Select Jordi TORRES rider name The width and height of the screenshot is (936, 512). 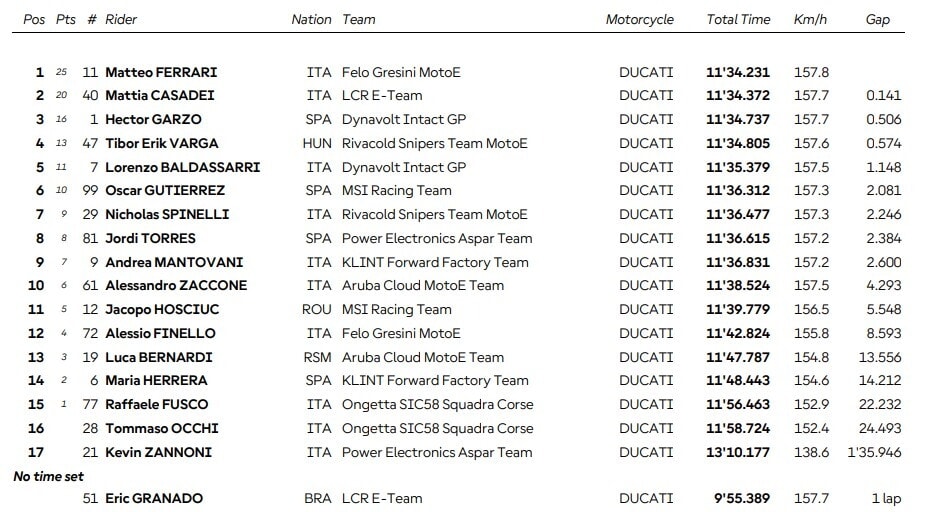tap(150, 238)
